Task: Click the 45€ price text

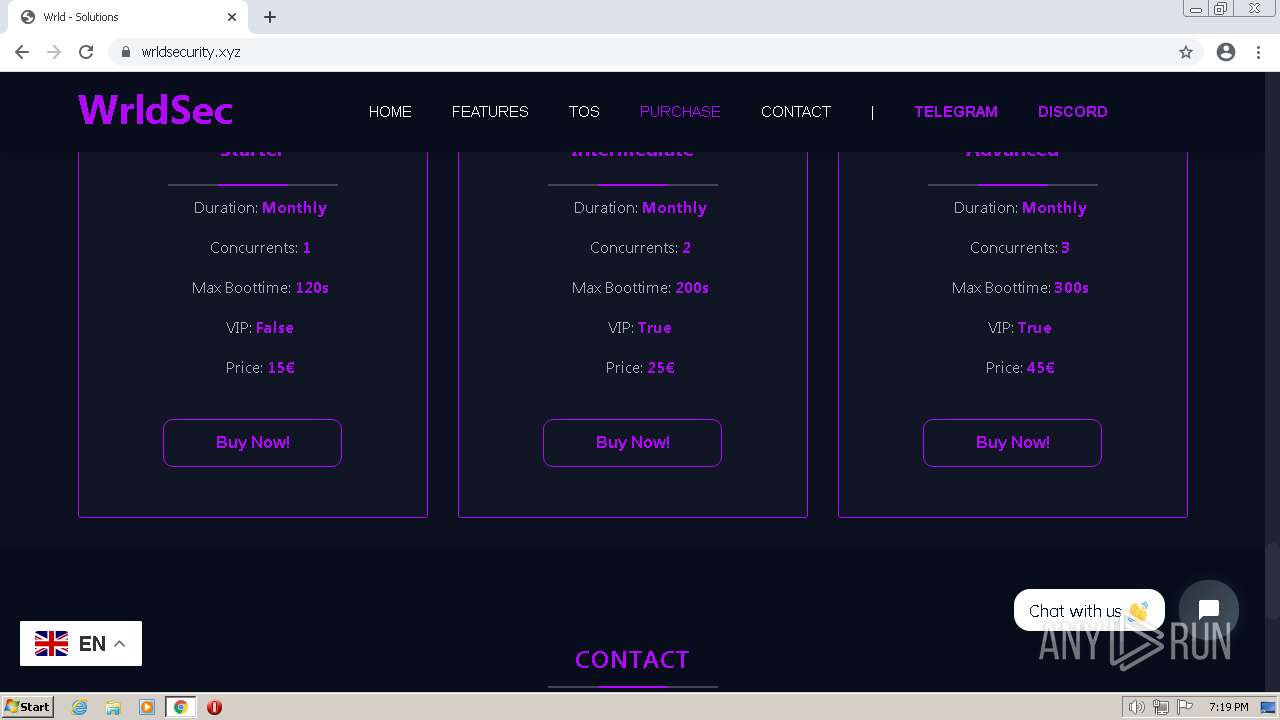Action: (1041, 368)
